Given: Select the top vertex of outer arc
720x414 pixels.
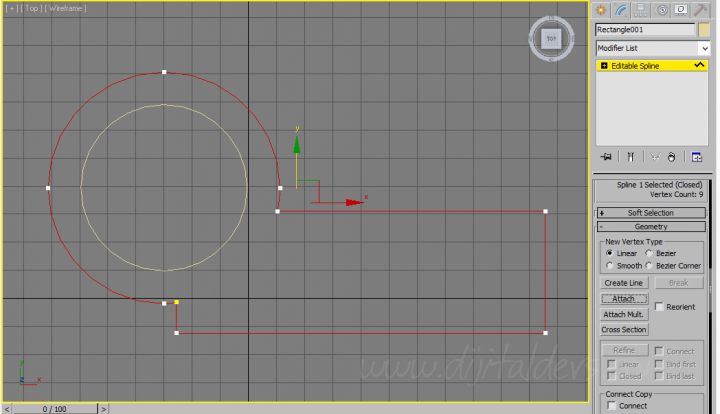Looking at the screenshot, I should pos(164,72).
